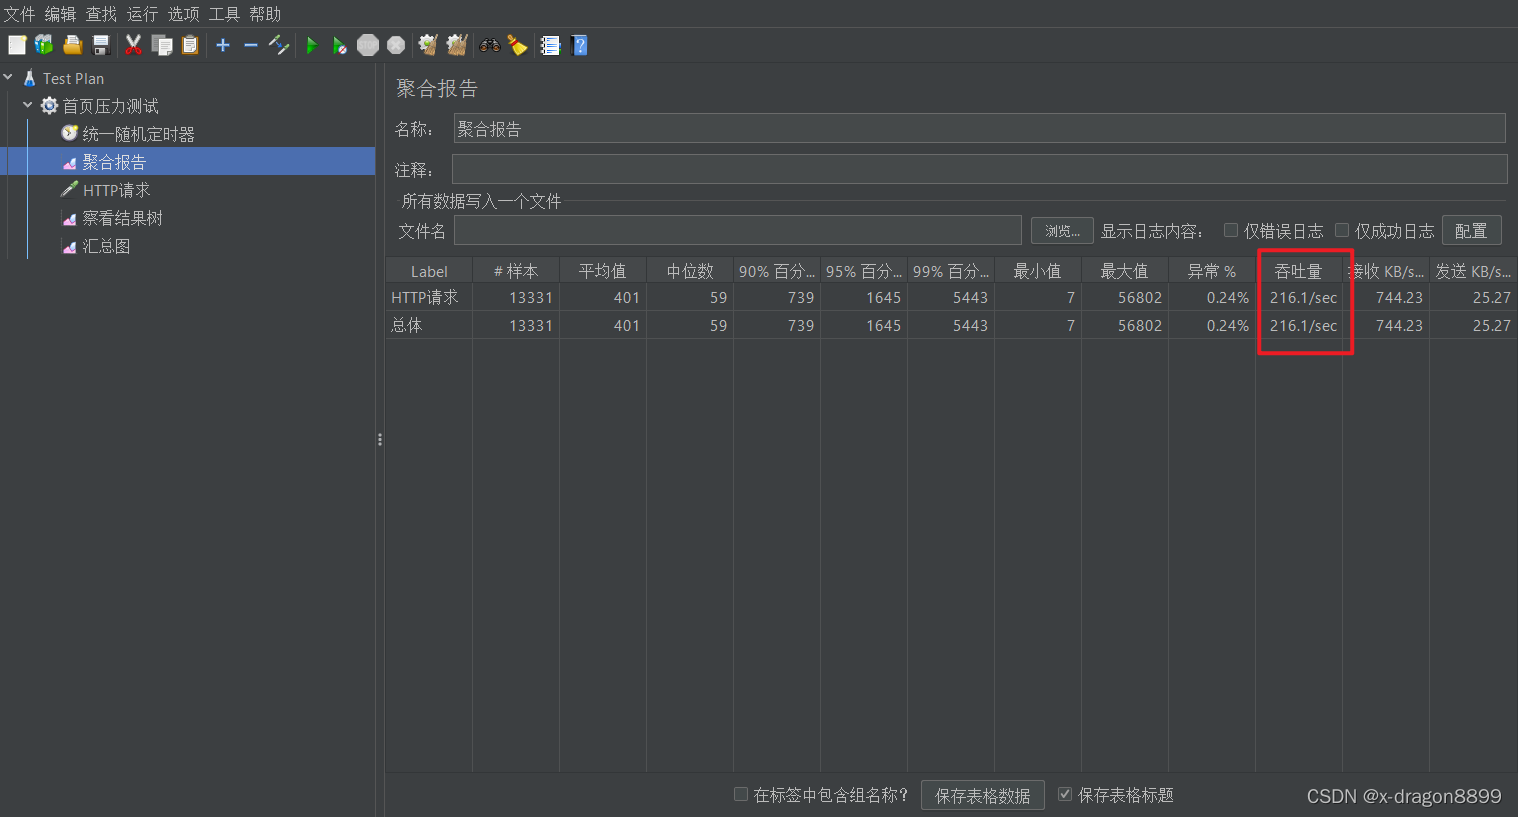Click the 发送 KB/s column header
This screenshot has width=1518, height=817.
[x=1473, y=271]
